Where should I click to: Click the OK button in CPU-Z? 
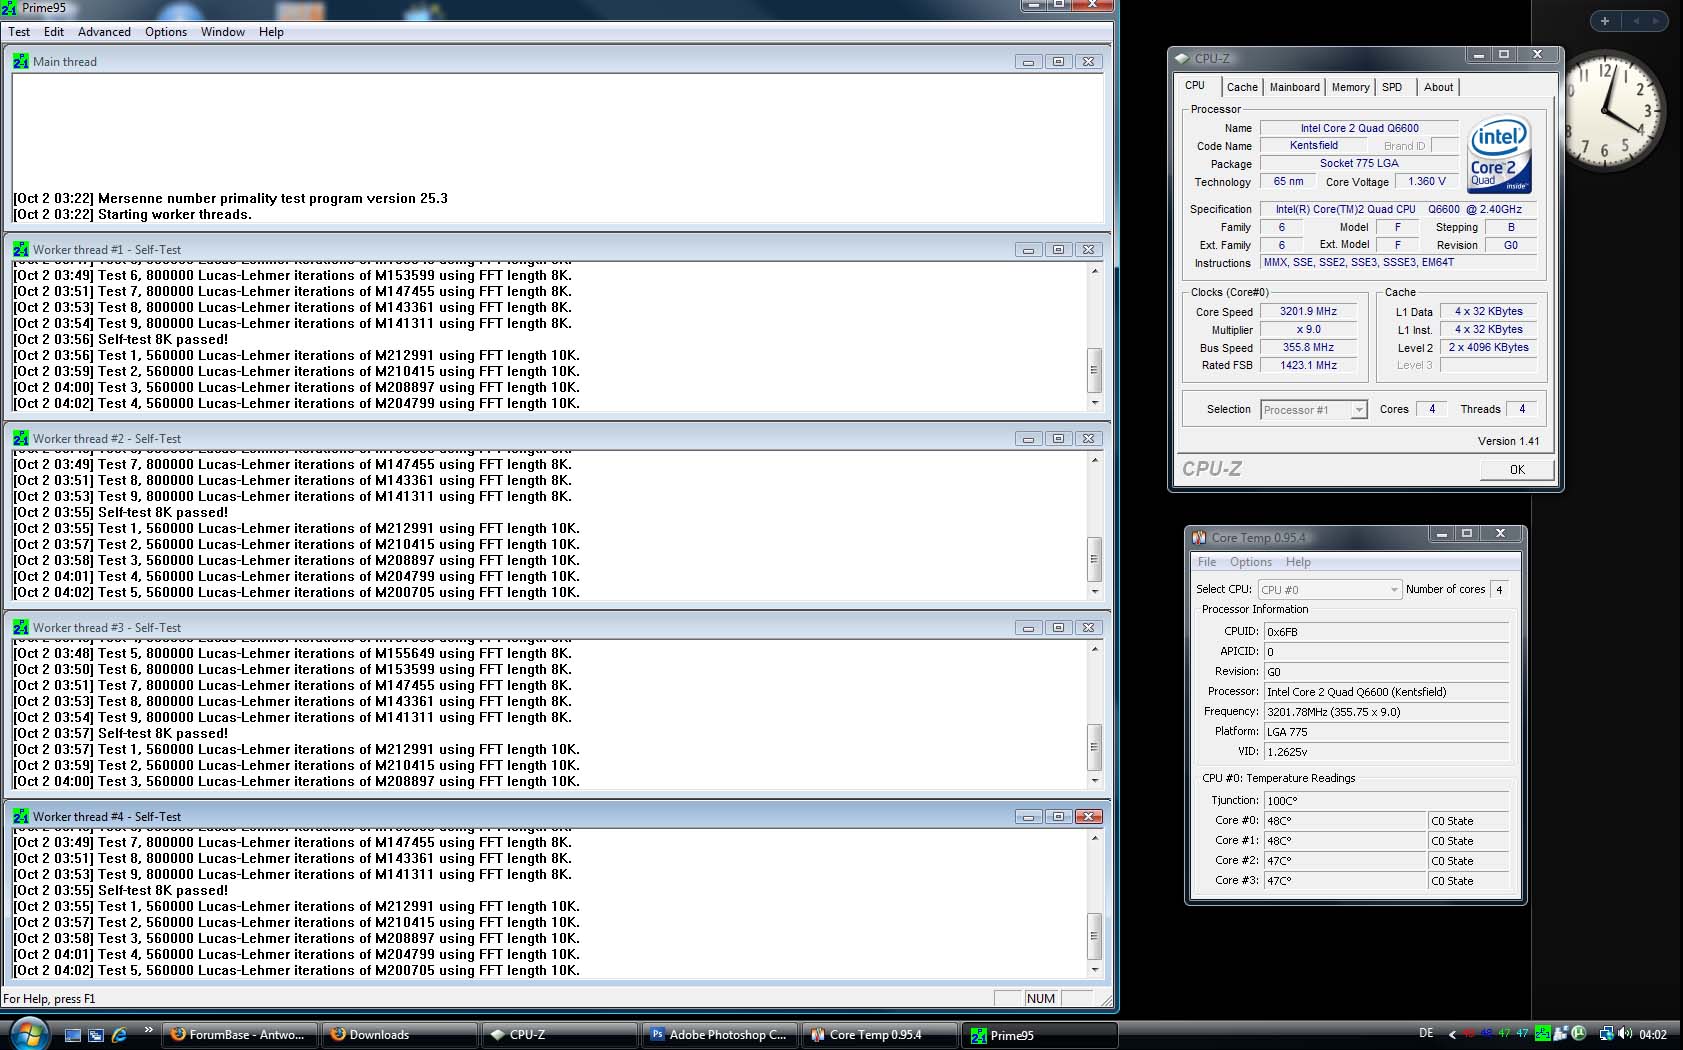1517,469
